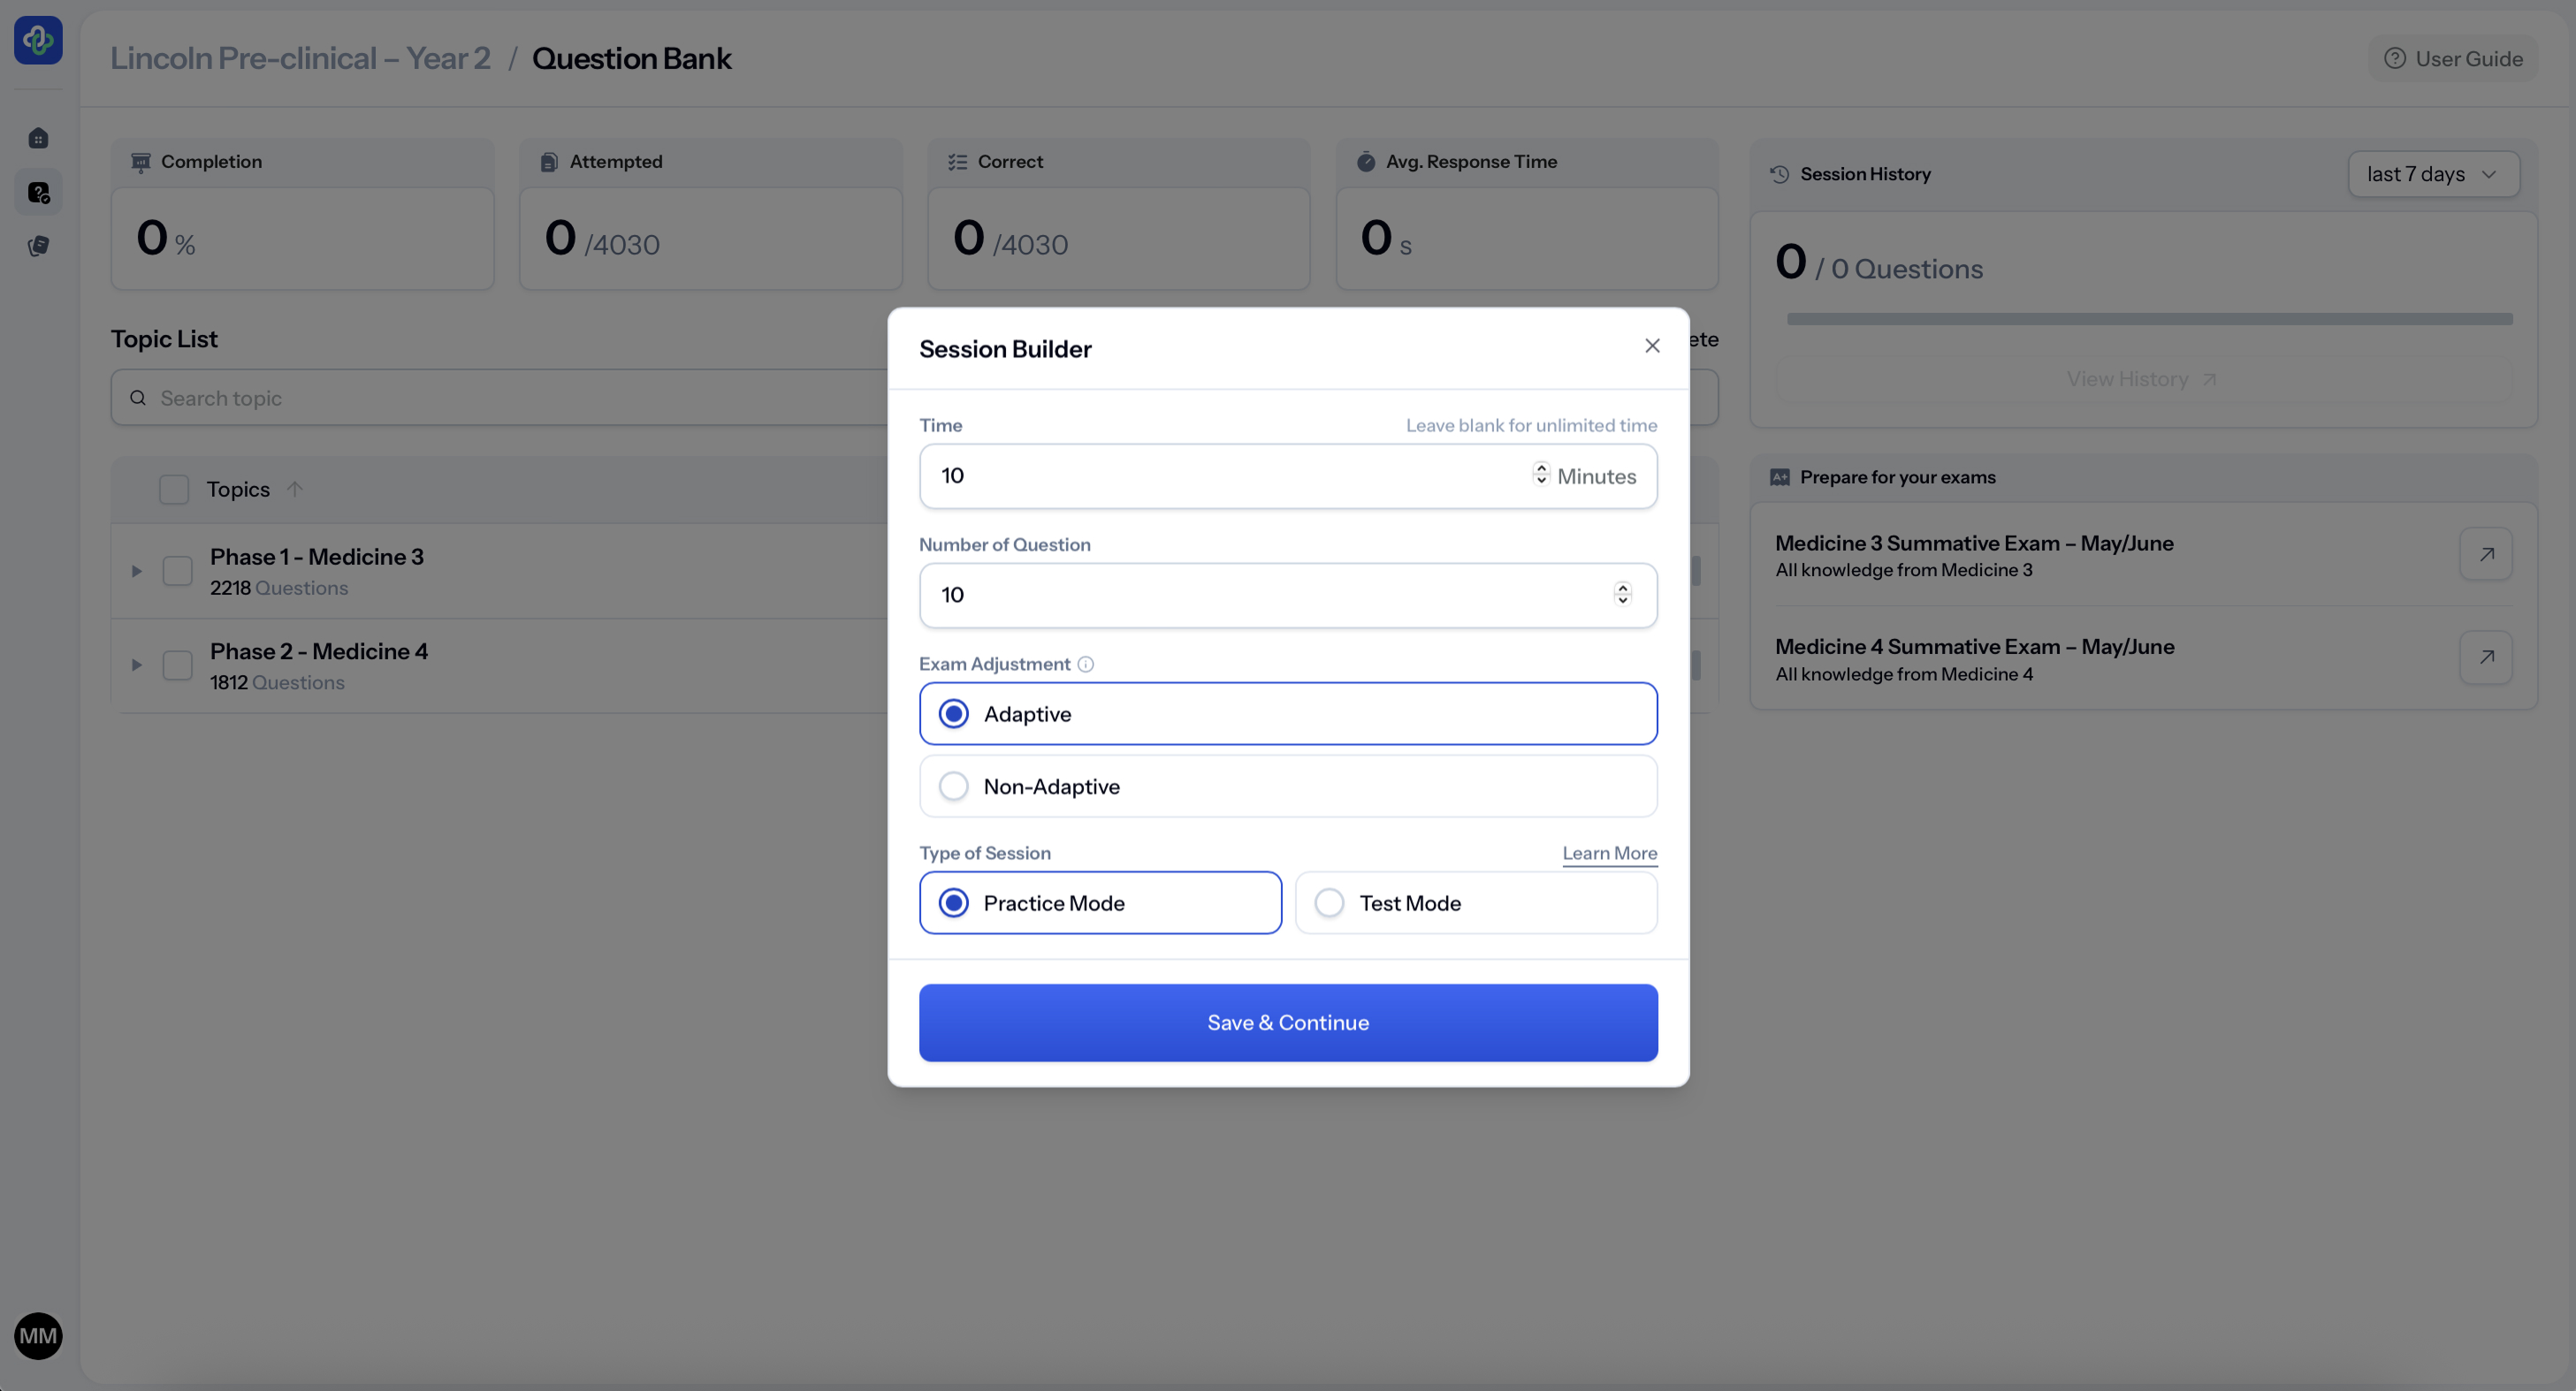Open the last 7 days dropdown
The width and height of the screenshot is (2576, 1391).
point(2433,174)
